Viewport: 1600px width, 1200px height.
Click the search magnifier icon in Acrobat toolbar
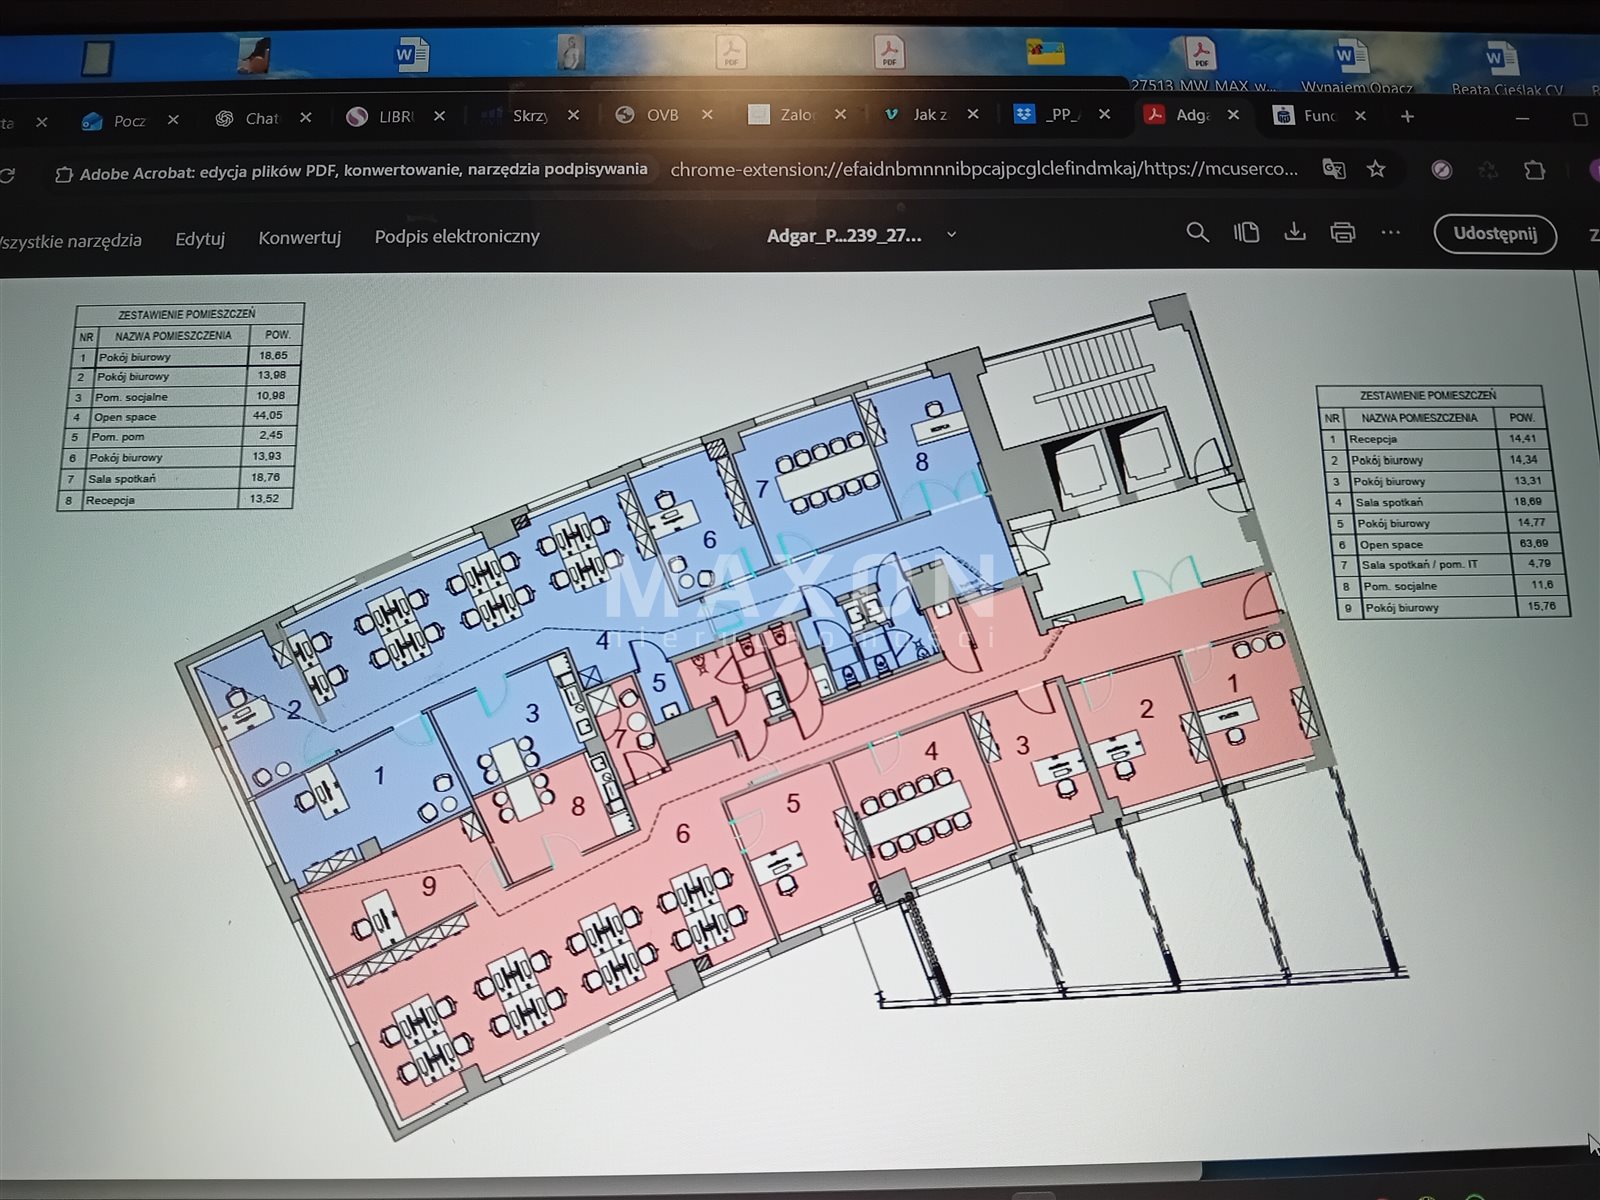click(1197, 233)
